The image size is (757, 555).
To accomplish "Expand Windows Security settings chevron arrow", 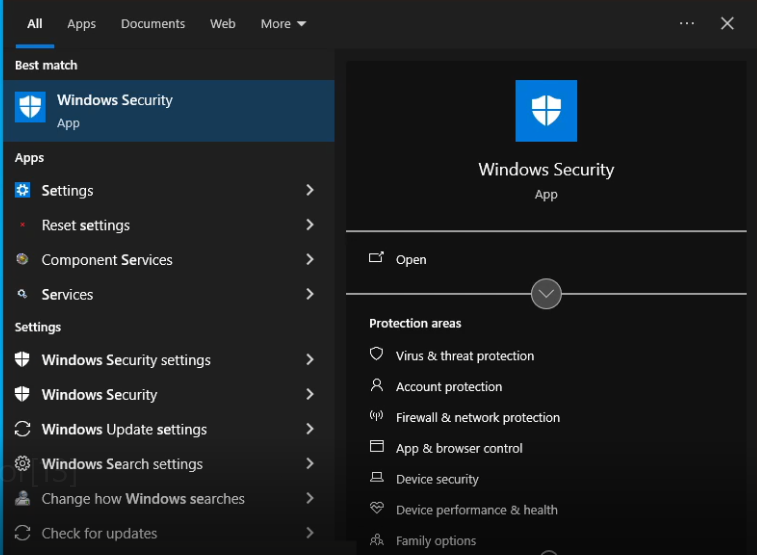I will pyautogui.click(x=310, y=360).
